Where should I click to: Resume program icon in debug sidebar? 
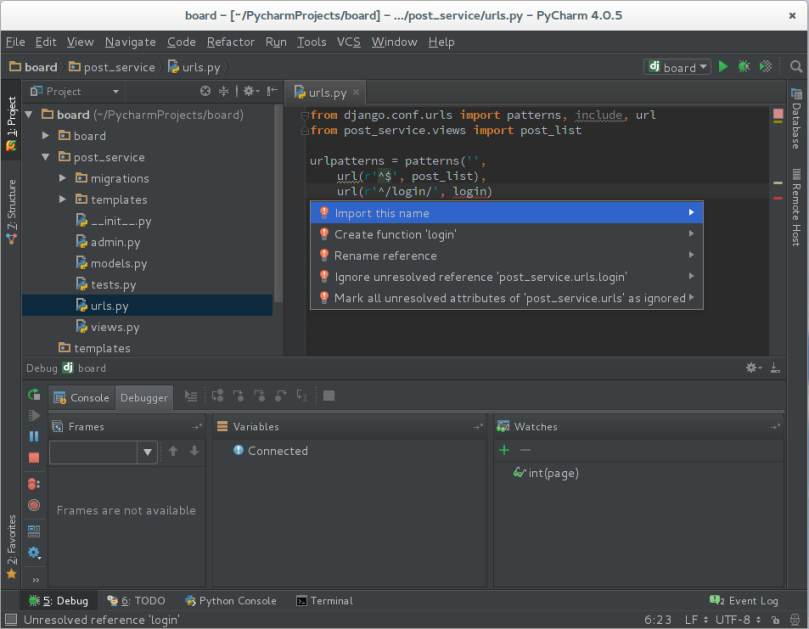tap(34, 415)
